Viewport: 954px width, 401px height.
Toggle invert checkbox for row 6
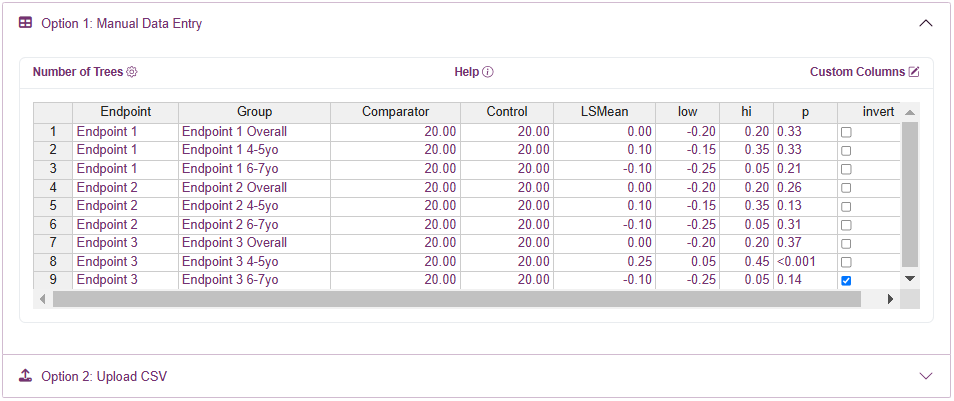846,225
